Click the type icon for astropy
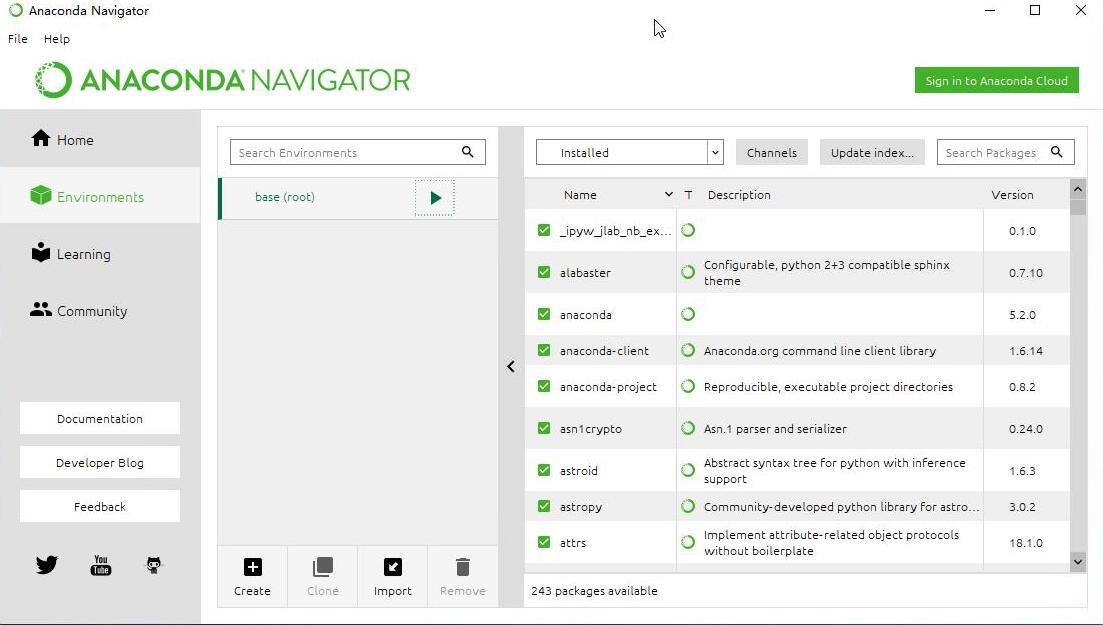 click(688, 506)
